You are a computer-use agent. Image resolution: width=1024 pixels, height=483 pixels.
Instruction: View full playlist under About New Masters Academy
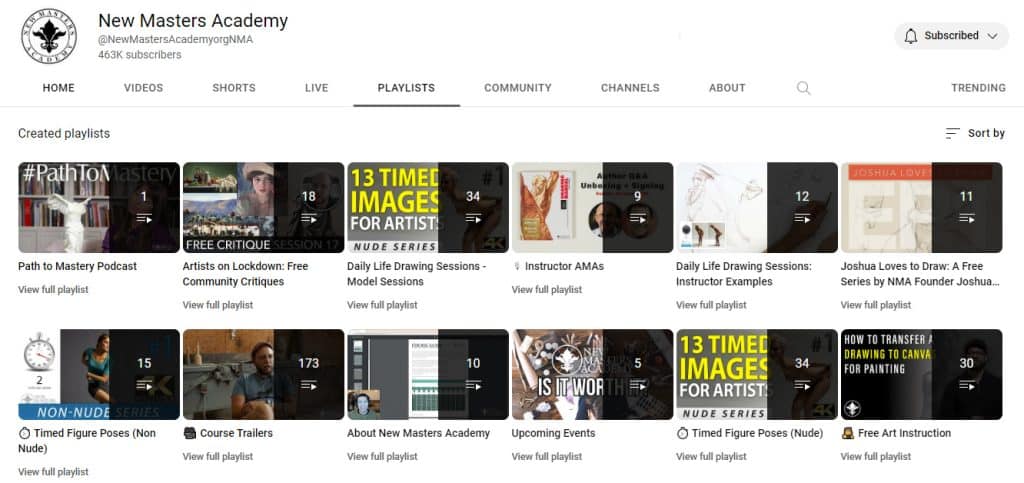click(383, 457)
